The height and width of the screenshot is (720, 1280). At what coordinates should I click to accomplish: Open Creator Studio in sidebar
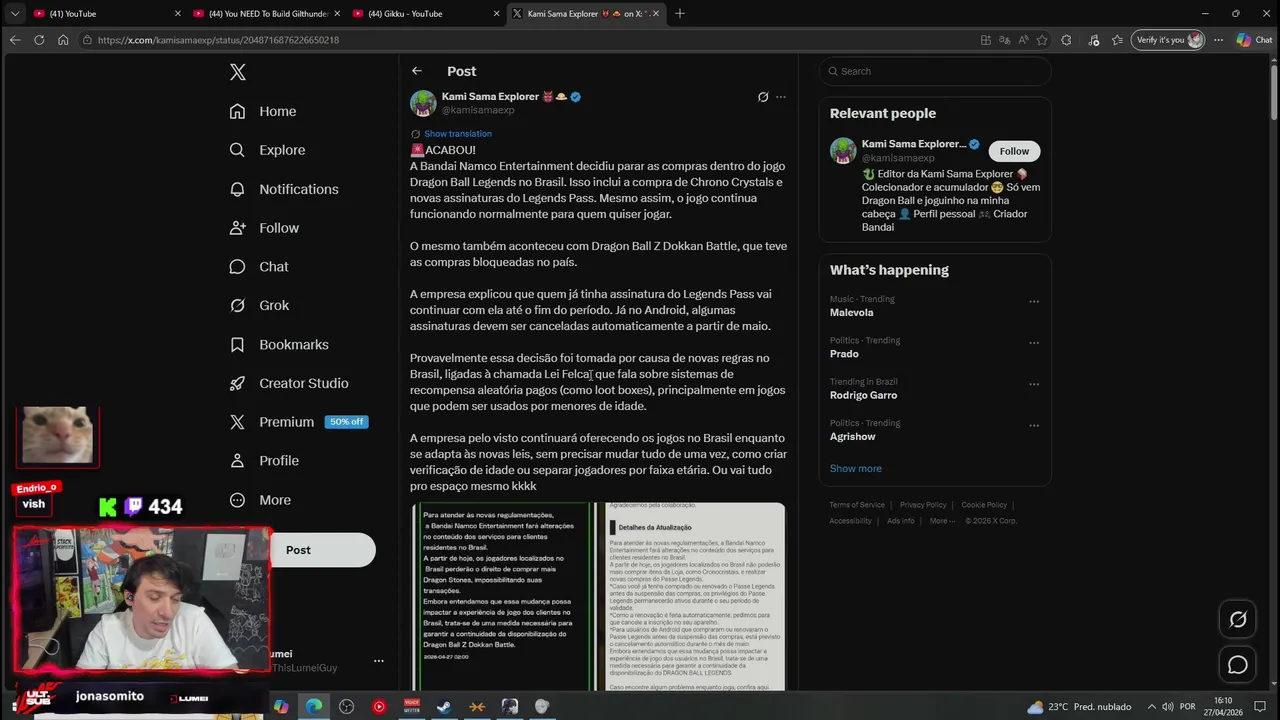point(289,383)
